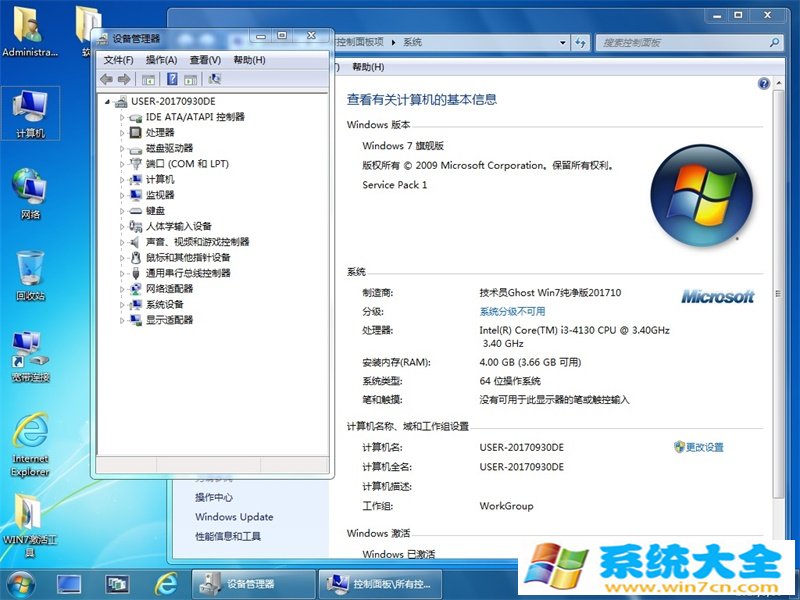Screen dimensions: 800x600
Task: Click the back arrow in Device Manager toolbar
Action: coord(107,78)
